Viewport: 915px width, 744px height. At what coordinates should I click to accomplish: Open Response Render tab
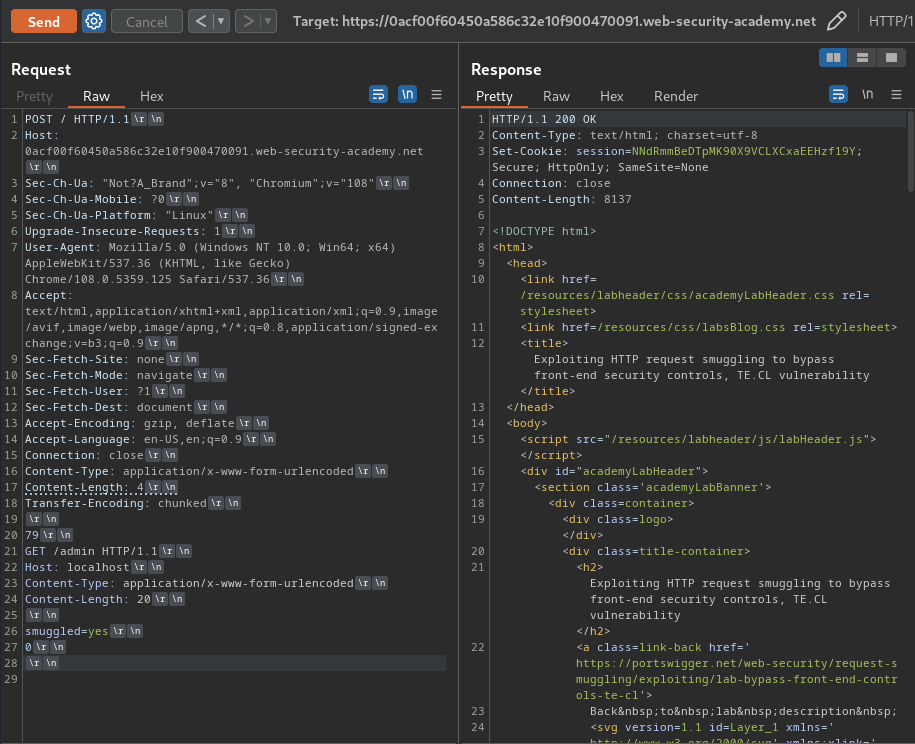pyautogui.click(x=676, y=96)
